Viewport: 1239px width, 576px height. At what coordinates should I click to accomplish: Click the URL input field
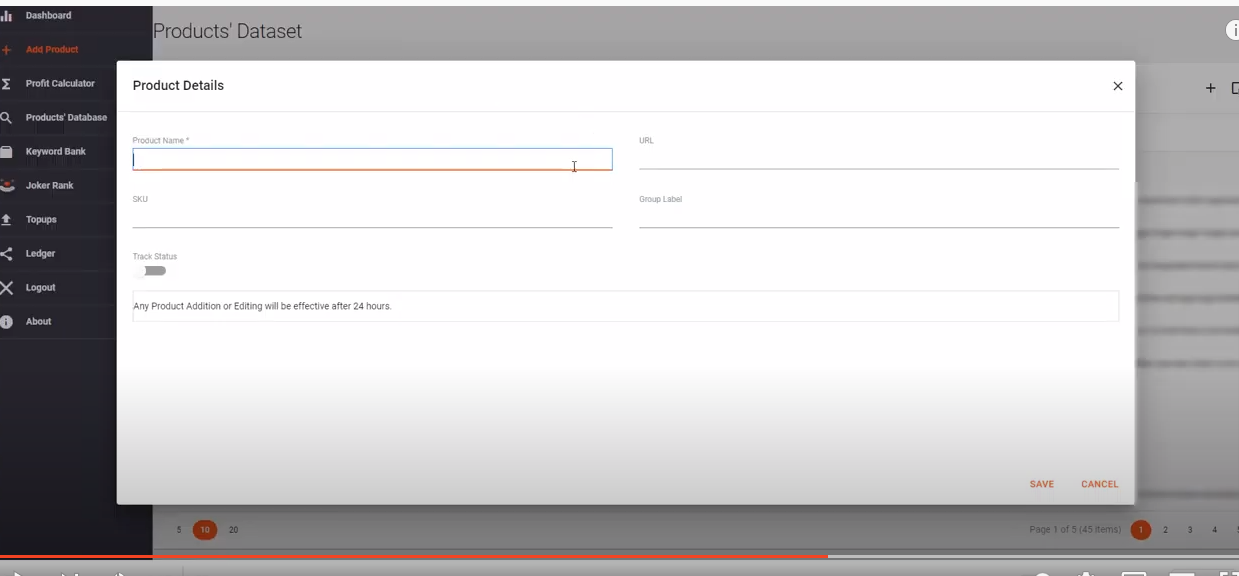(879, 158)
